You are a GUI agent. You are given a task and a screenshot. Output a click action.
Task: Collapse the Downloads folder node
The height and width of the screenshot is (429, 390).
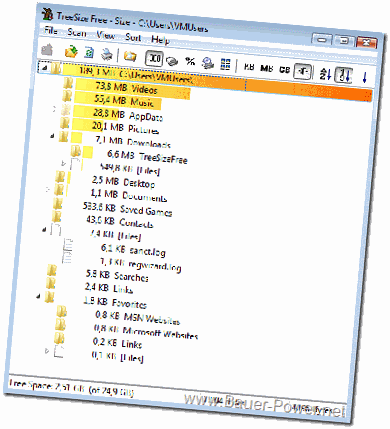click(x=52, y=136)
